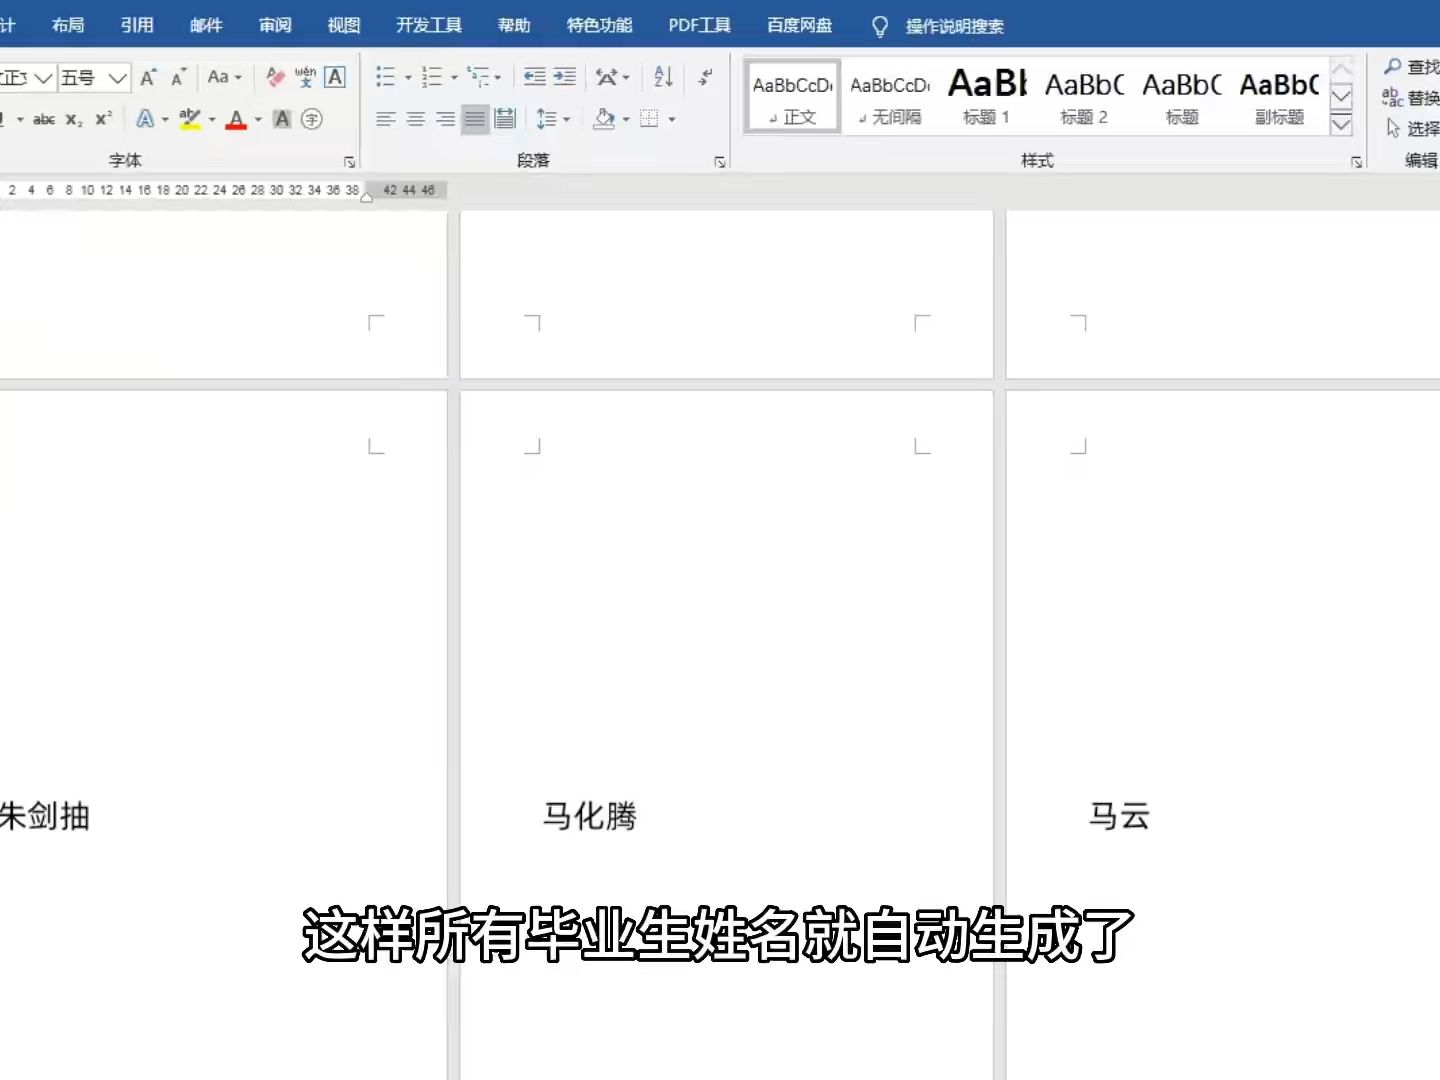Viewport: 1440px width, 1080px height.
Task: Click the Find 查找 magnifier icon
Action: (x=1393, y=67)
